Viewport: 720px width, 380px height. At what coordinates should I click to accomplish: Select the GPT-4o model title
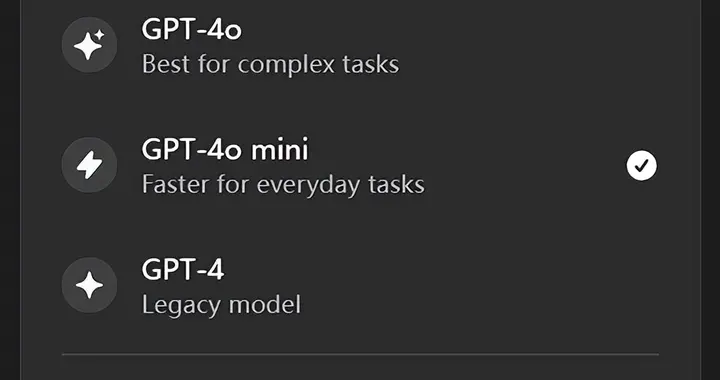coord(191,30)
